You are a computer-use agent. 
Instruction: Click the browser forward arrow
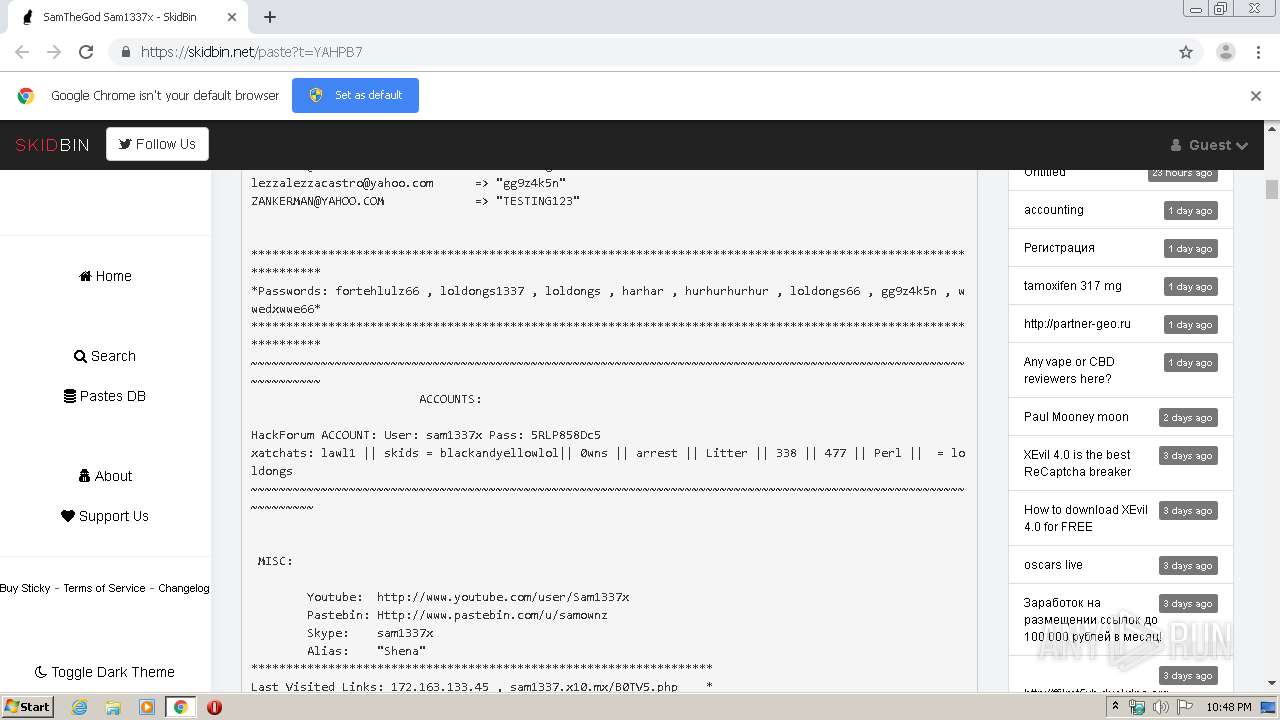tap(54, 52)
